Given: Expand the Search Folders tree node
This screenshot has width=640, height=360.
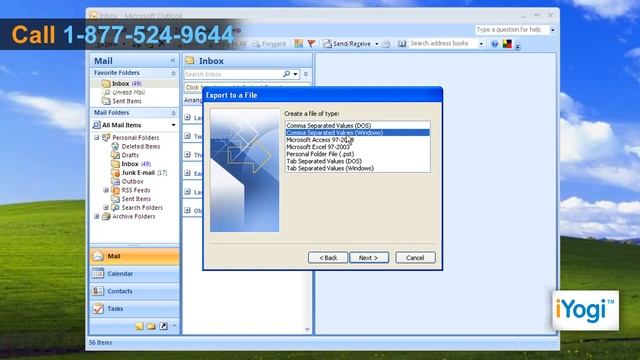Looking at the screenshot, I should 106,207.
